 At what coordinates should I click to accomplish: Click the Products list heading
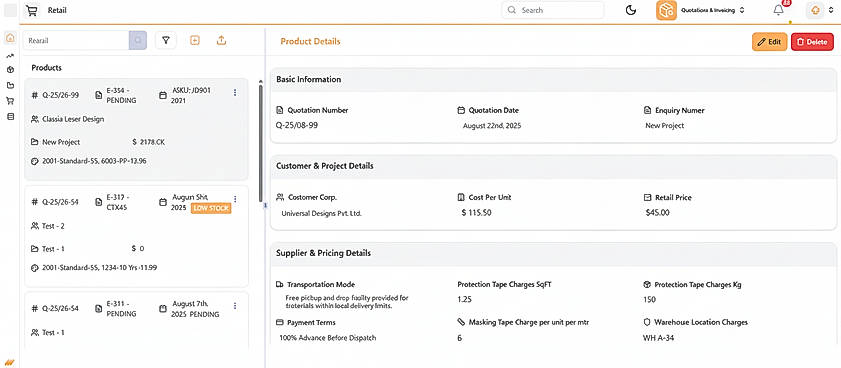coord(47,68)
